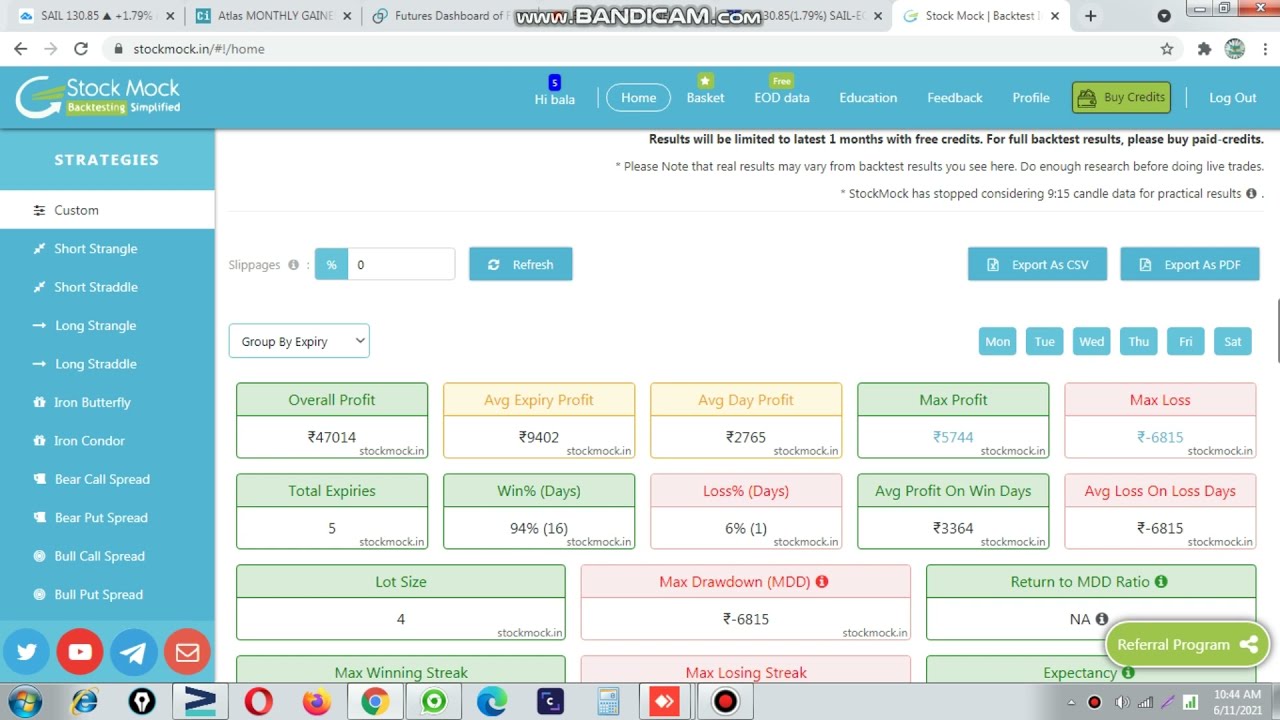Go back with browser back arrow
The image size is (1280, 720).
[21, 48]
